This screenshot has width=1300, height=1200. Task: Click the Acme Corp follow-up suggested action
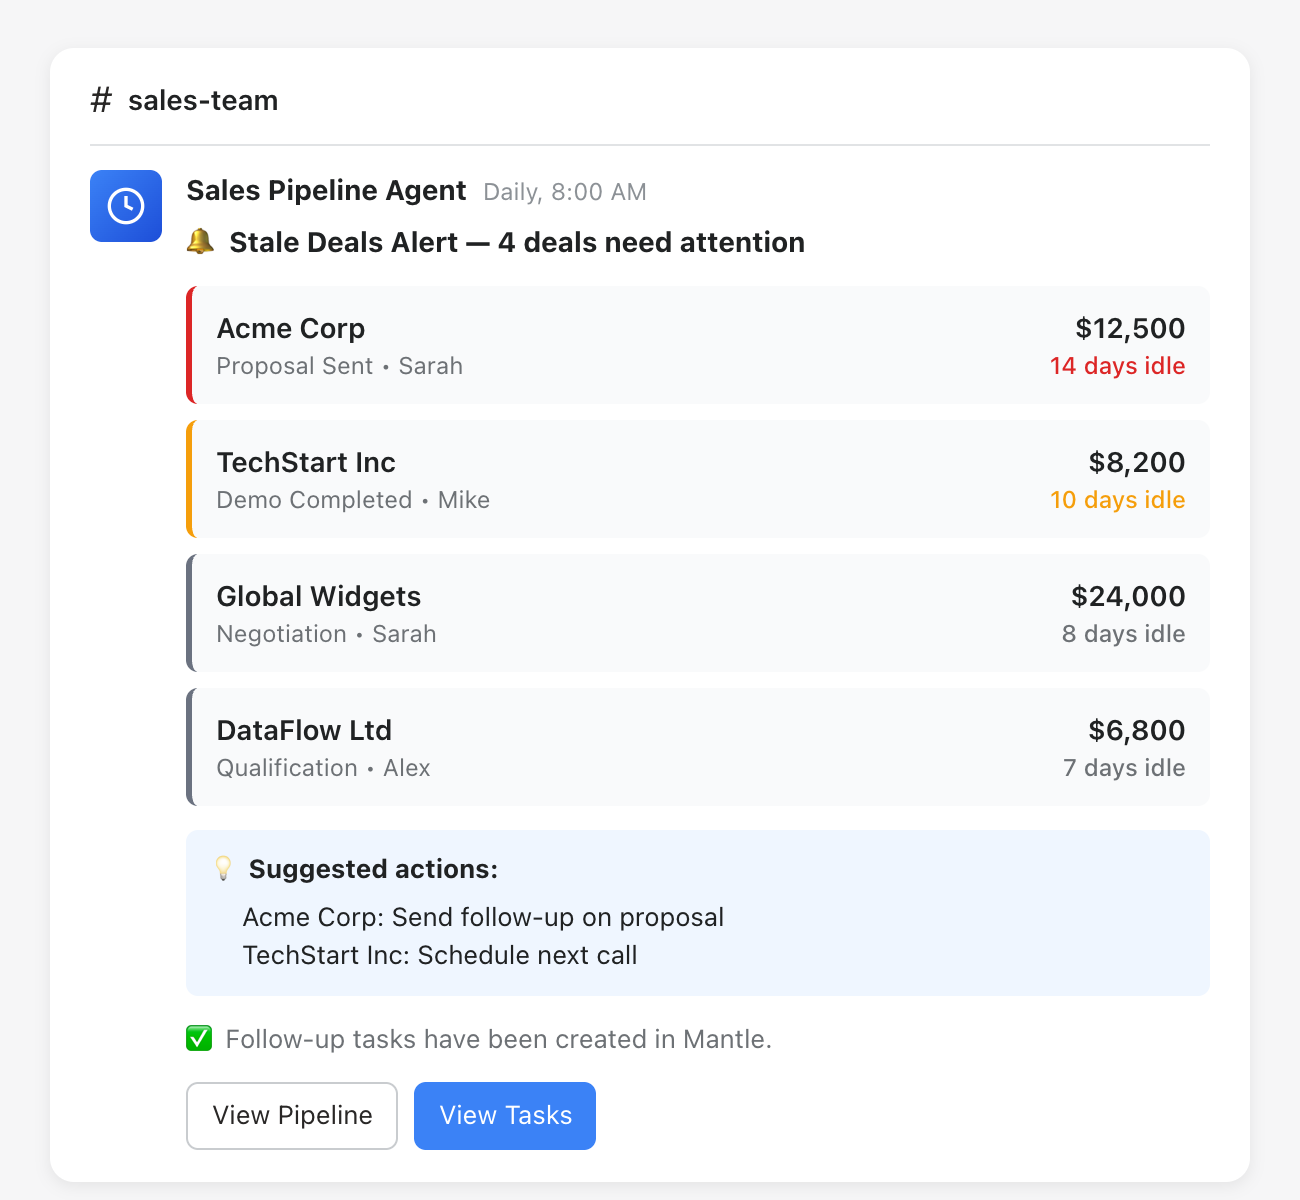(x=484, y=917)
